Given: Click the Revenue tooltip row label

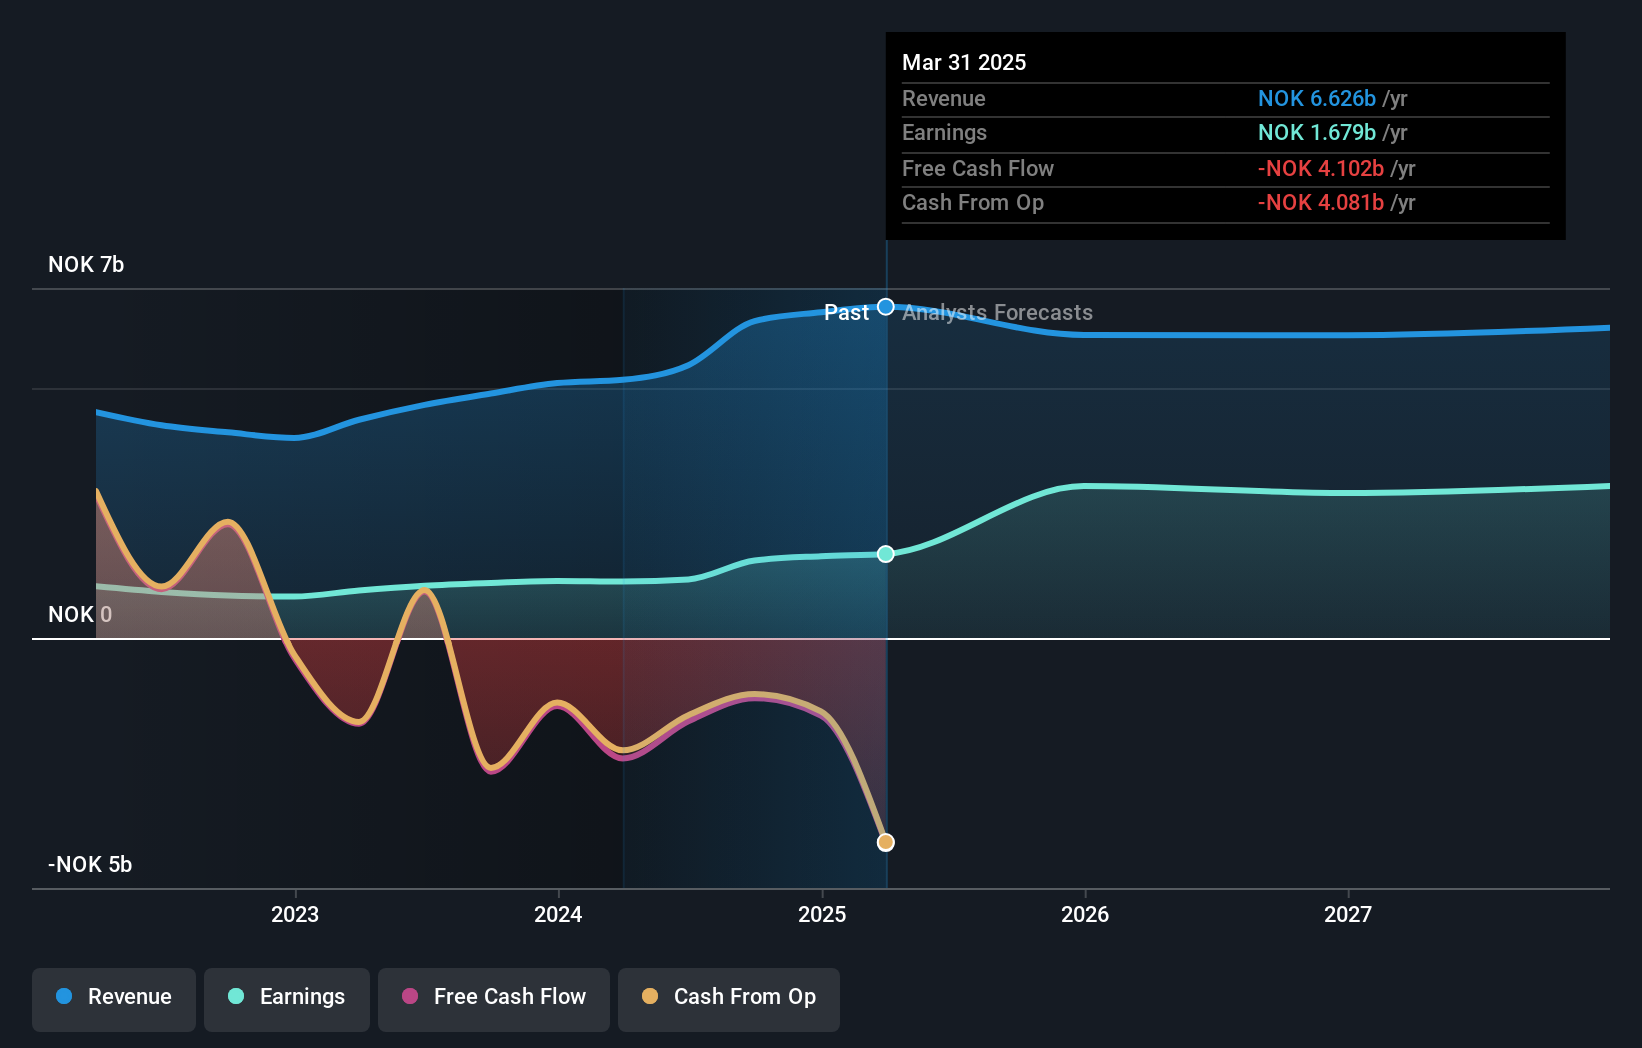Looking at the screenshot, I should click(943, 99).
